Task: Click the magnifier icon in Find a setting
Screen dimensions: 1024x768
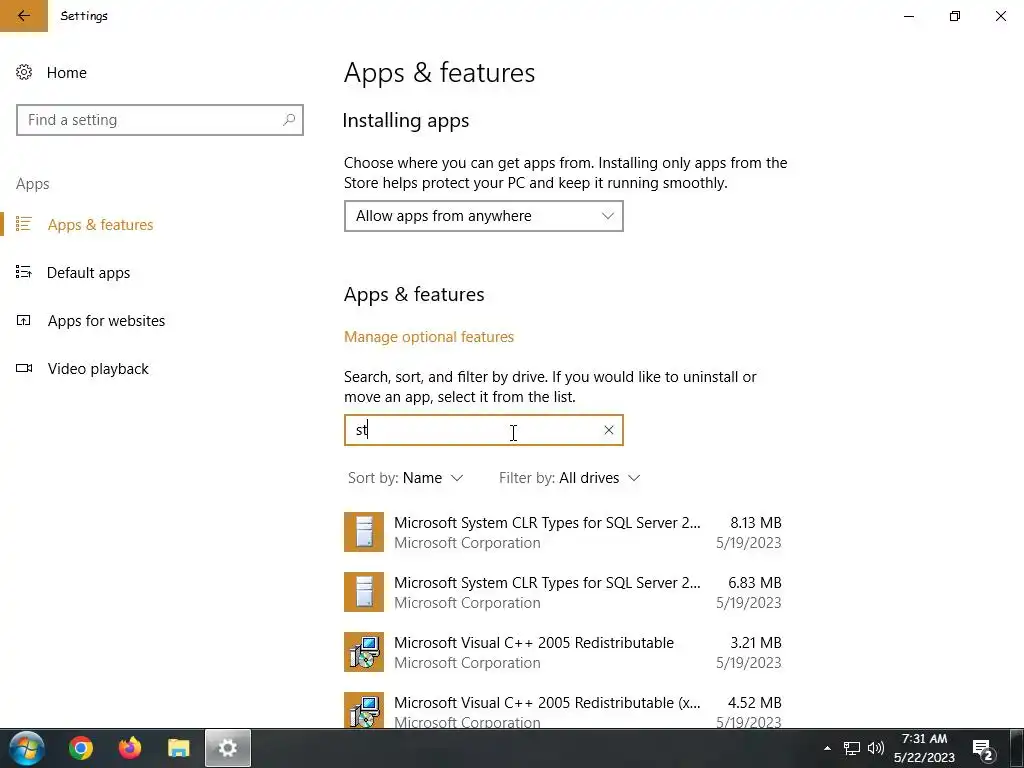Action: pos(289,120)
